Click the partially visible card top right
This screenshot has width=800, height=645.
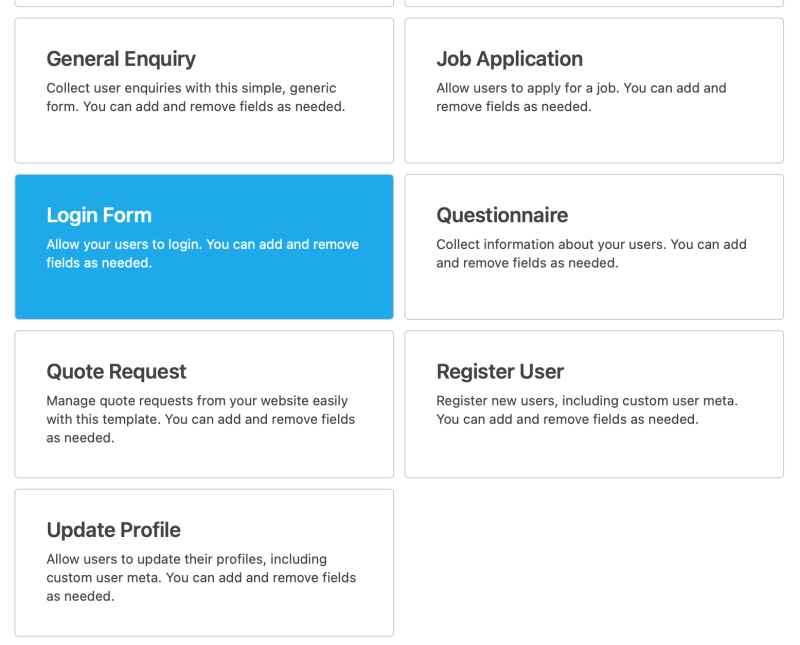coord(594,3)
